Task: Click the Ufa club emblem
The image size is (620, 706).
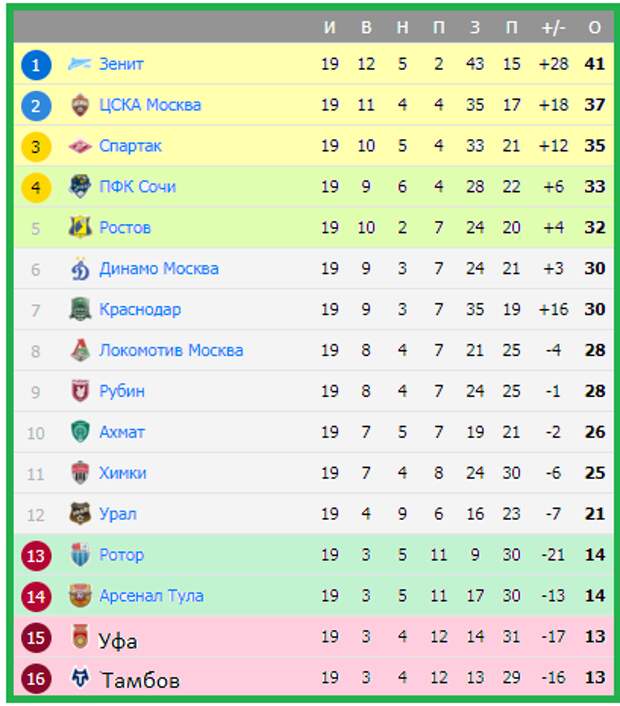Action: point(80,637)
